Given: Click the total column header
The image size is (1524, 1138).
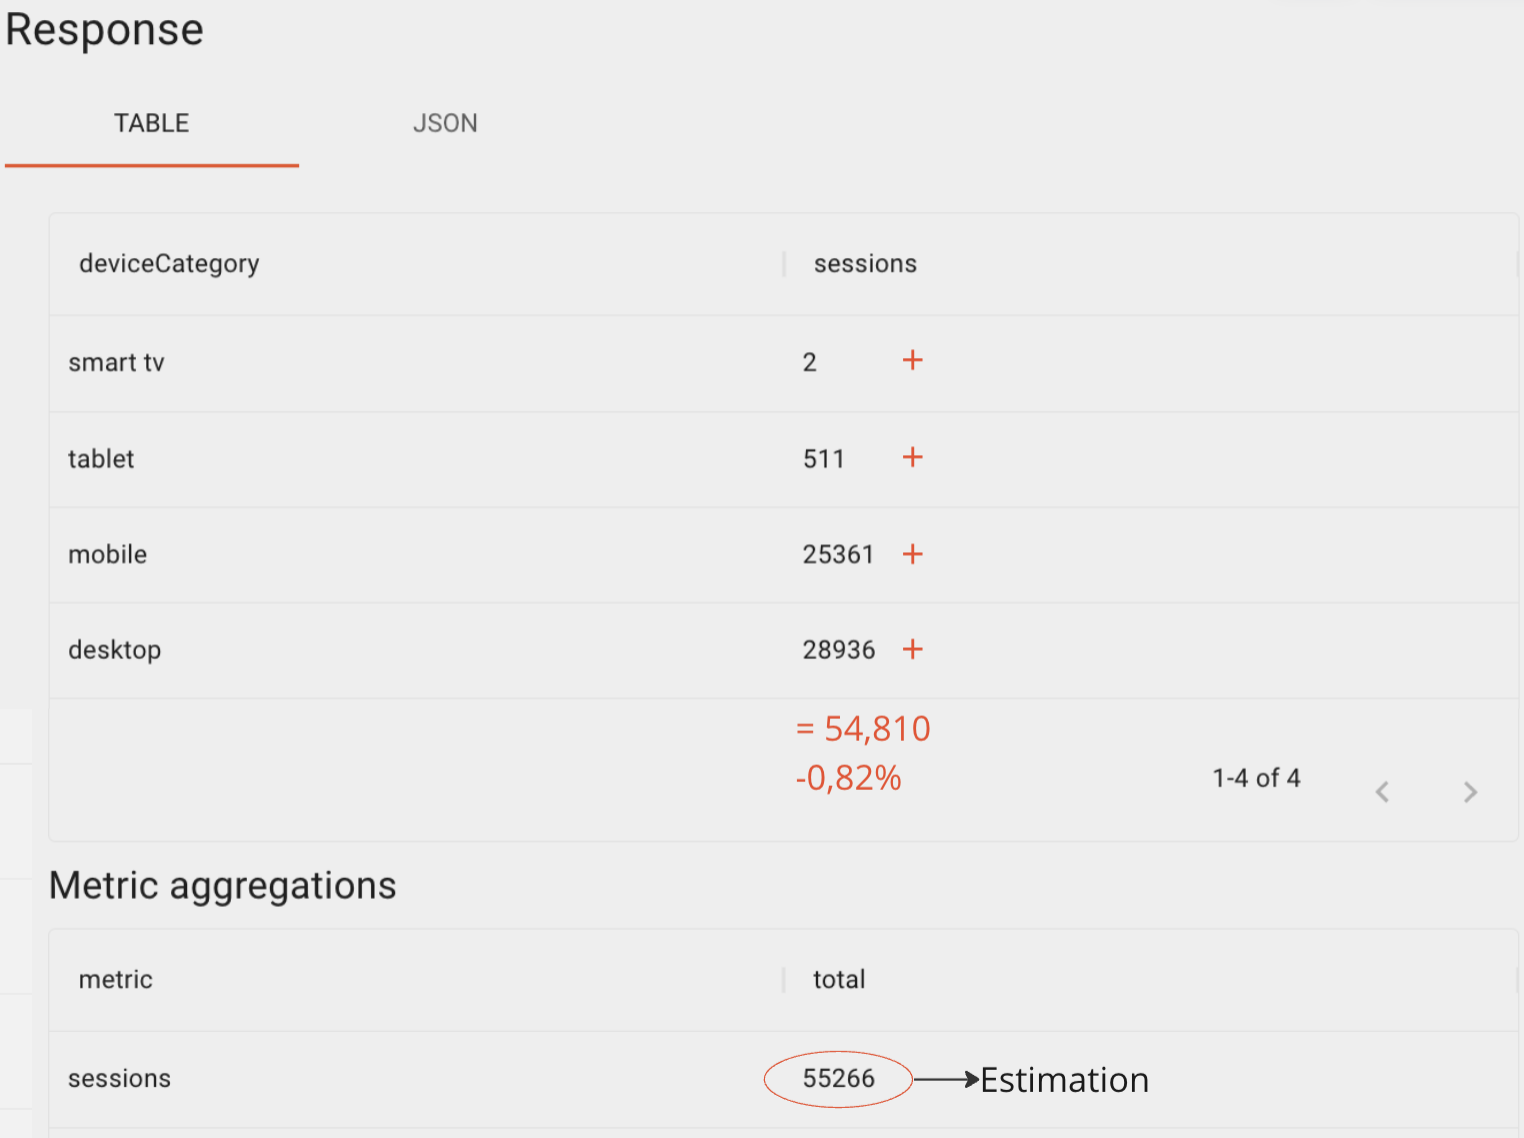Looking at the screenshot, I should click(x=839, y=979).
